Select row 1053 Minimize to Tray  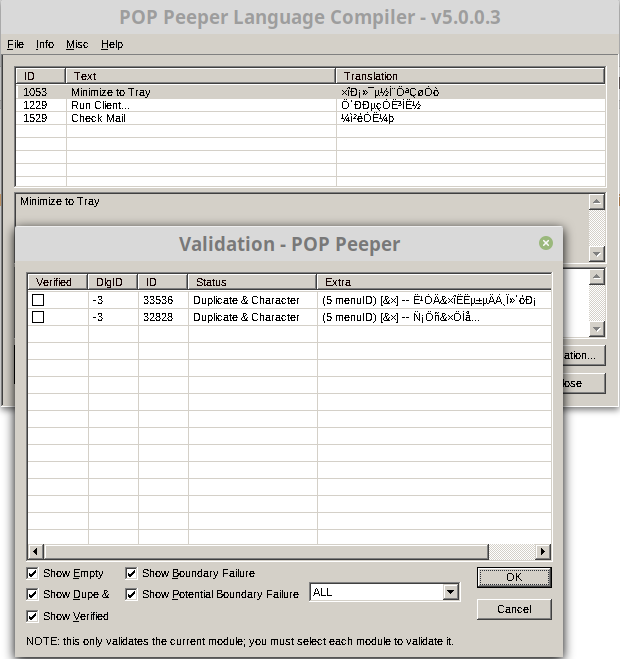point(311,92)
